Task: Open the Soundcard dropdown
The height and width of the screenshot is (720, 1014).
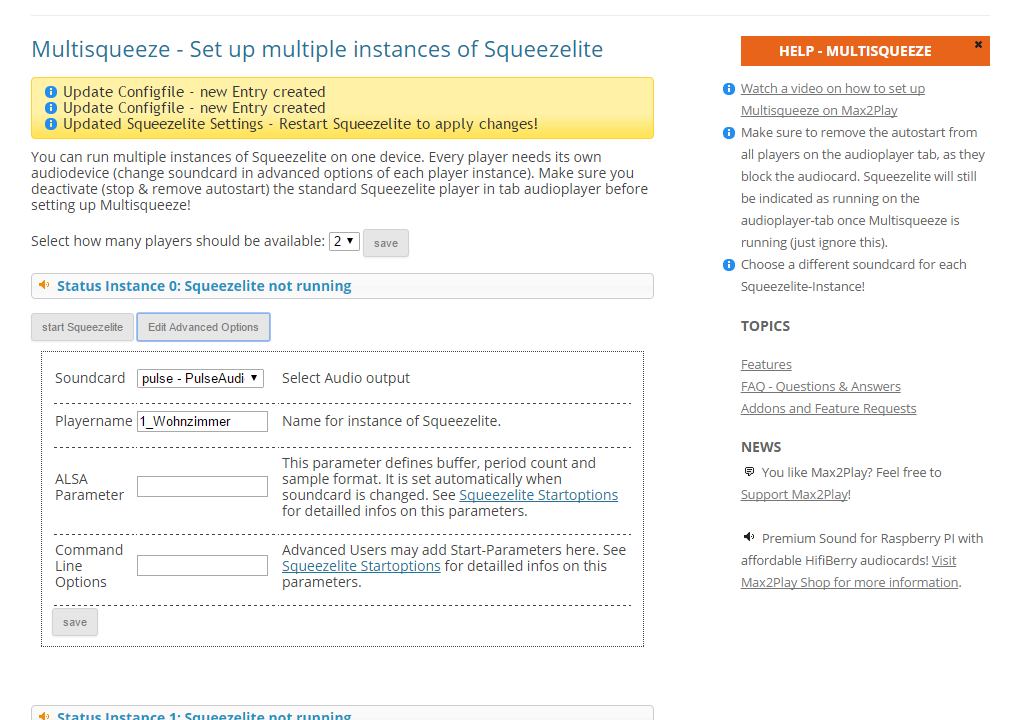Action: (x=200, y=378)
